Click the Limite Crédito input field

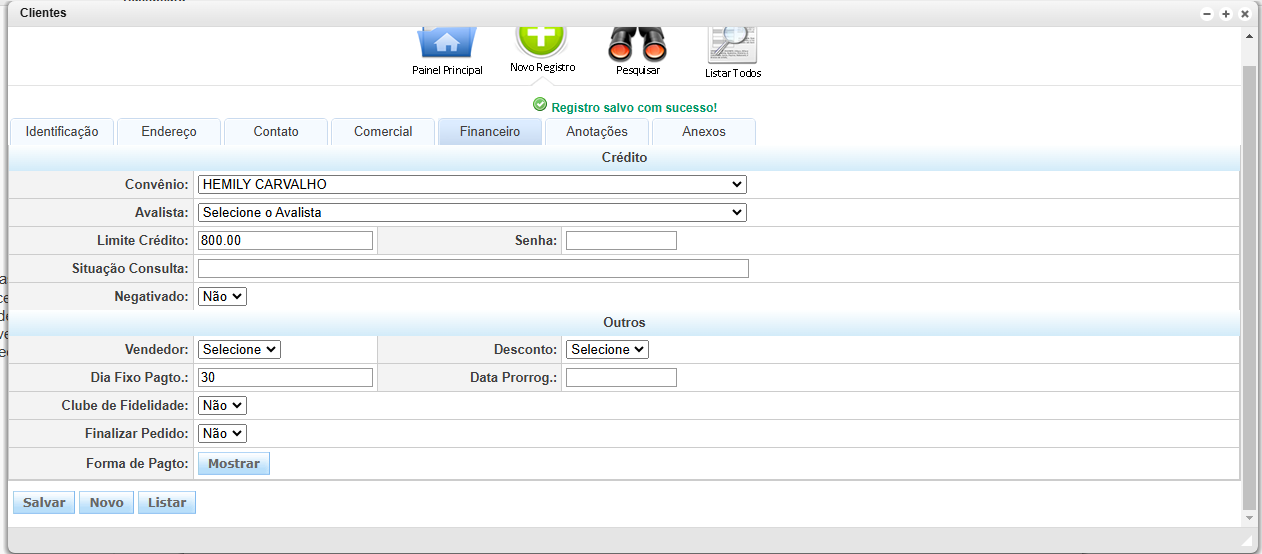click(x=285, y=241)
